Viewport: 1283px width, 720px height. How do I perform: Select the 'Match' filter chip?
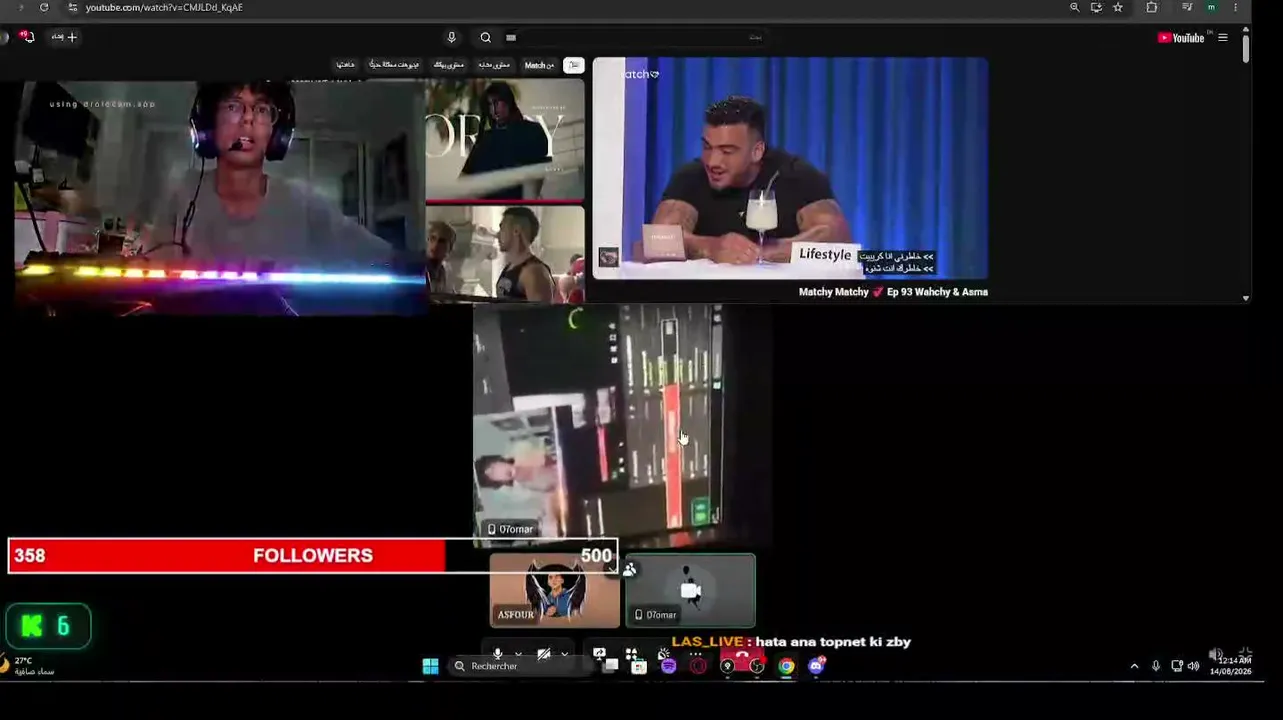click(539, 65)
